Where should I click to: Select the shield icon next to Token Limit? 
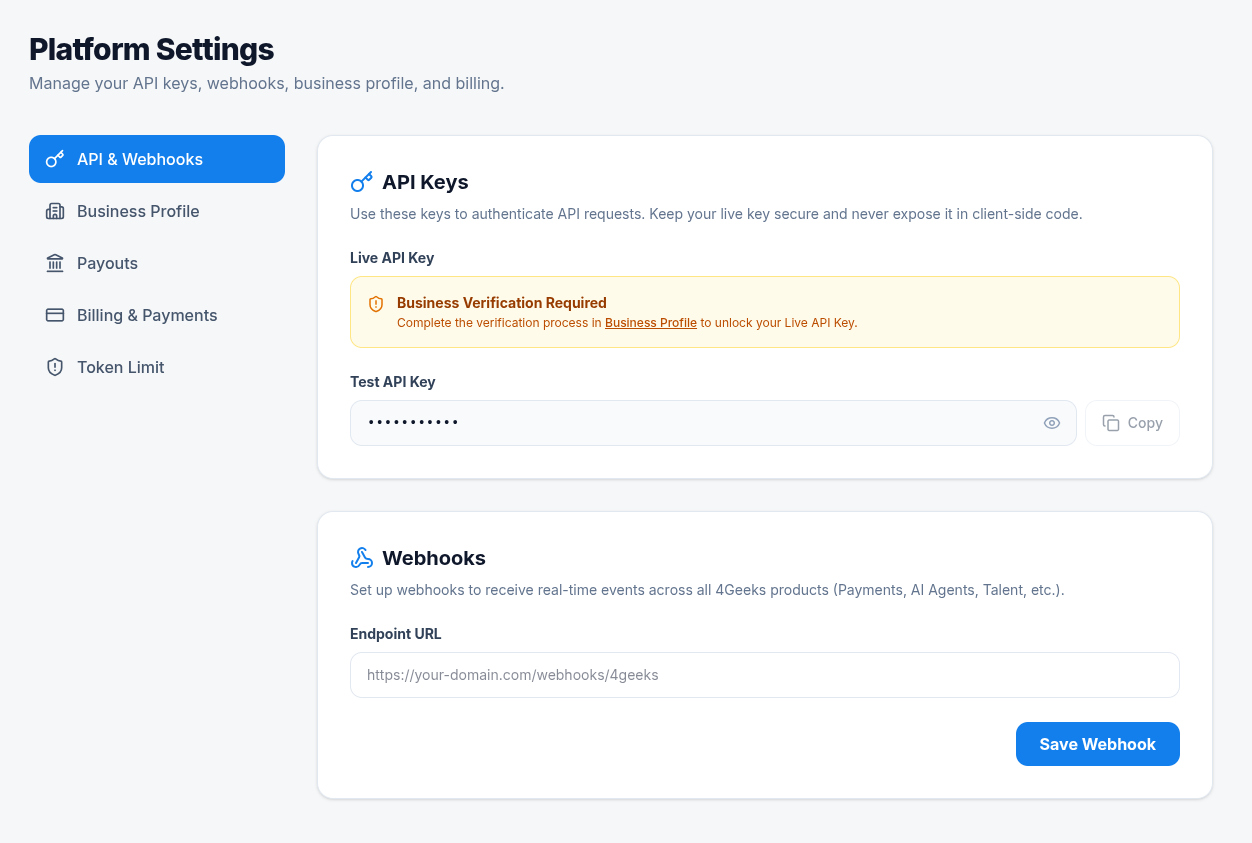55,367
